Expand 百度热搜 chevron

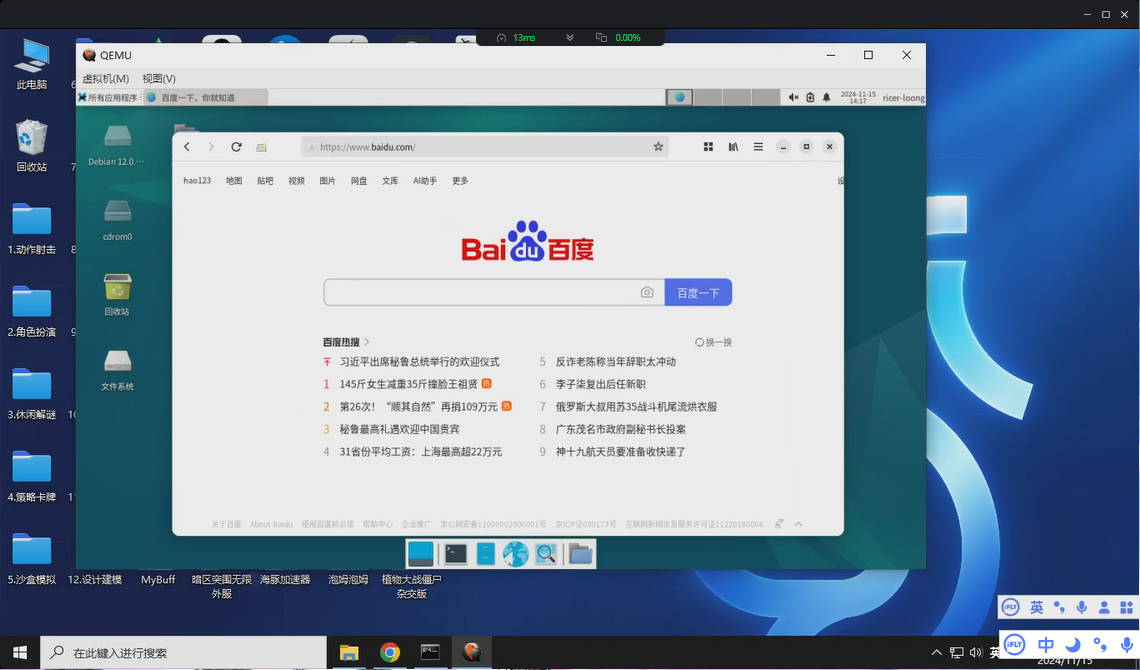(367, 342)
